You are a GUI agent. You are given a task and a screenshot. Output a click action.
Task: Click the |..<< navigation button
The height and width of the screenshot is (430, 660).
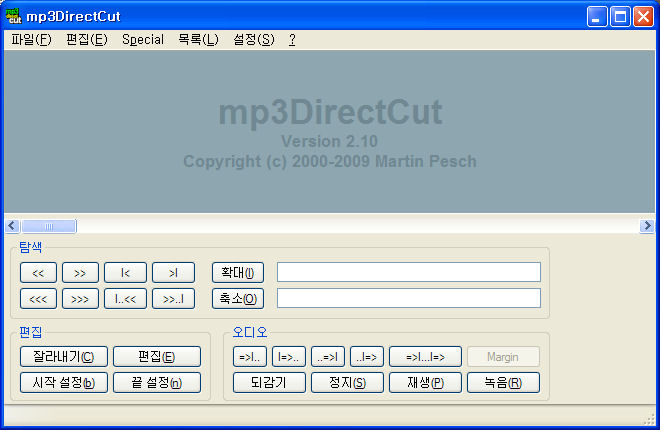pos(125,299)
